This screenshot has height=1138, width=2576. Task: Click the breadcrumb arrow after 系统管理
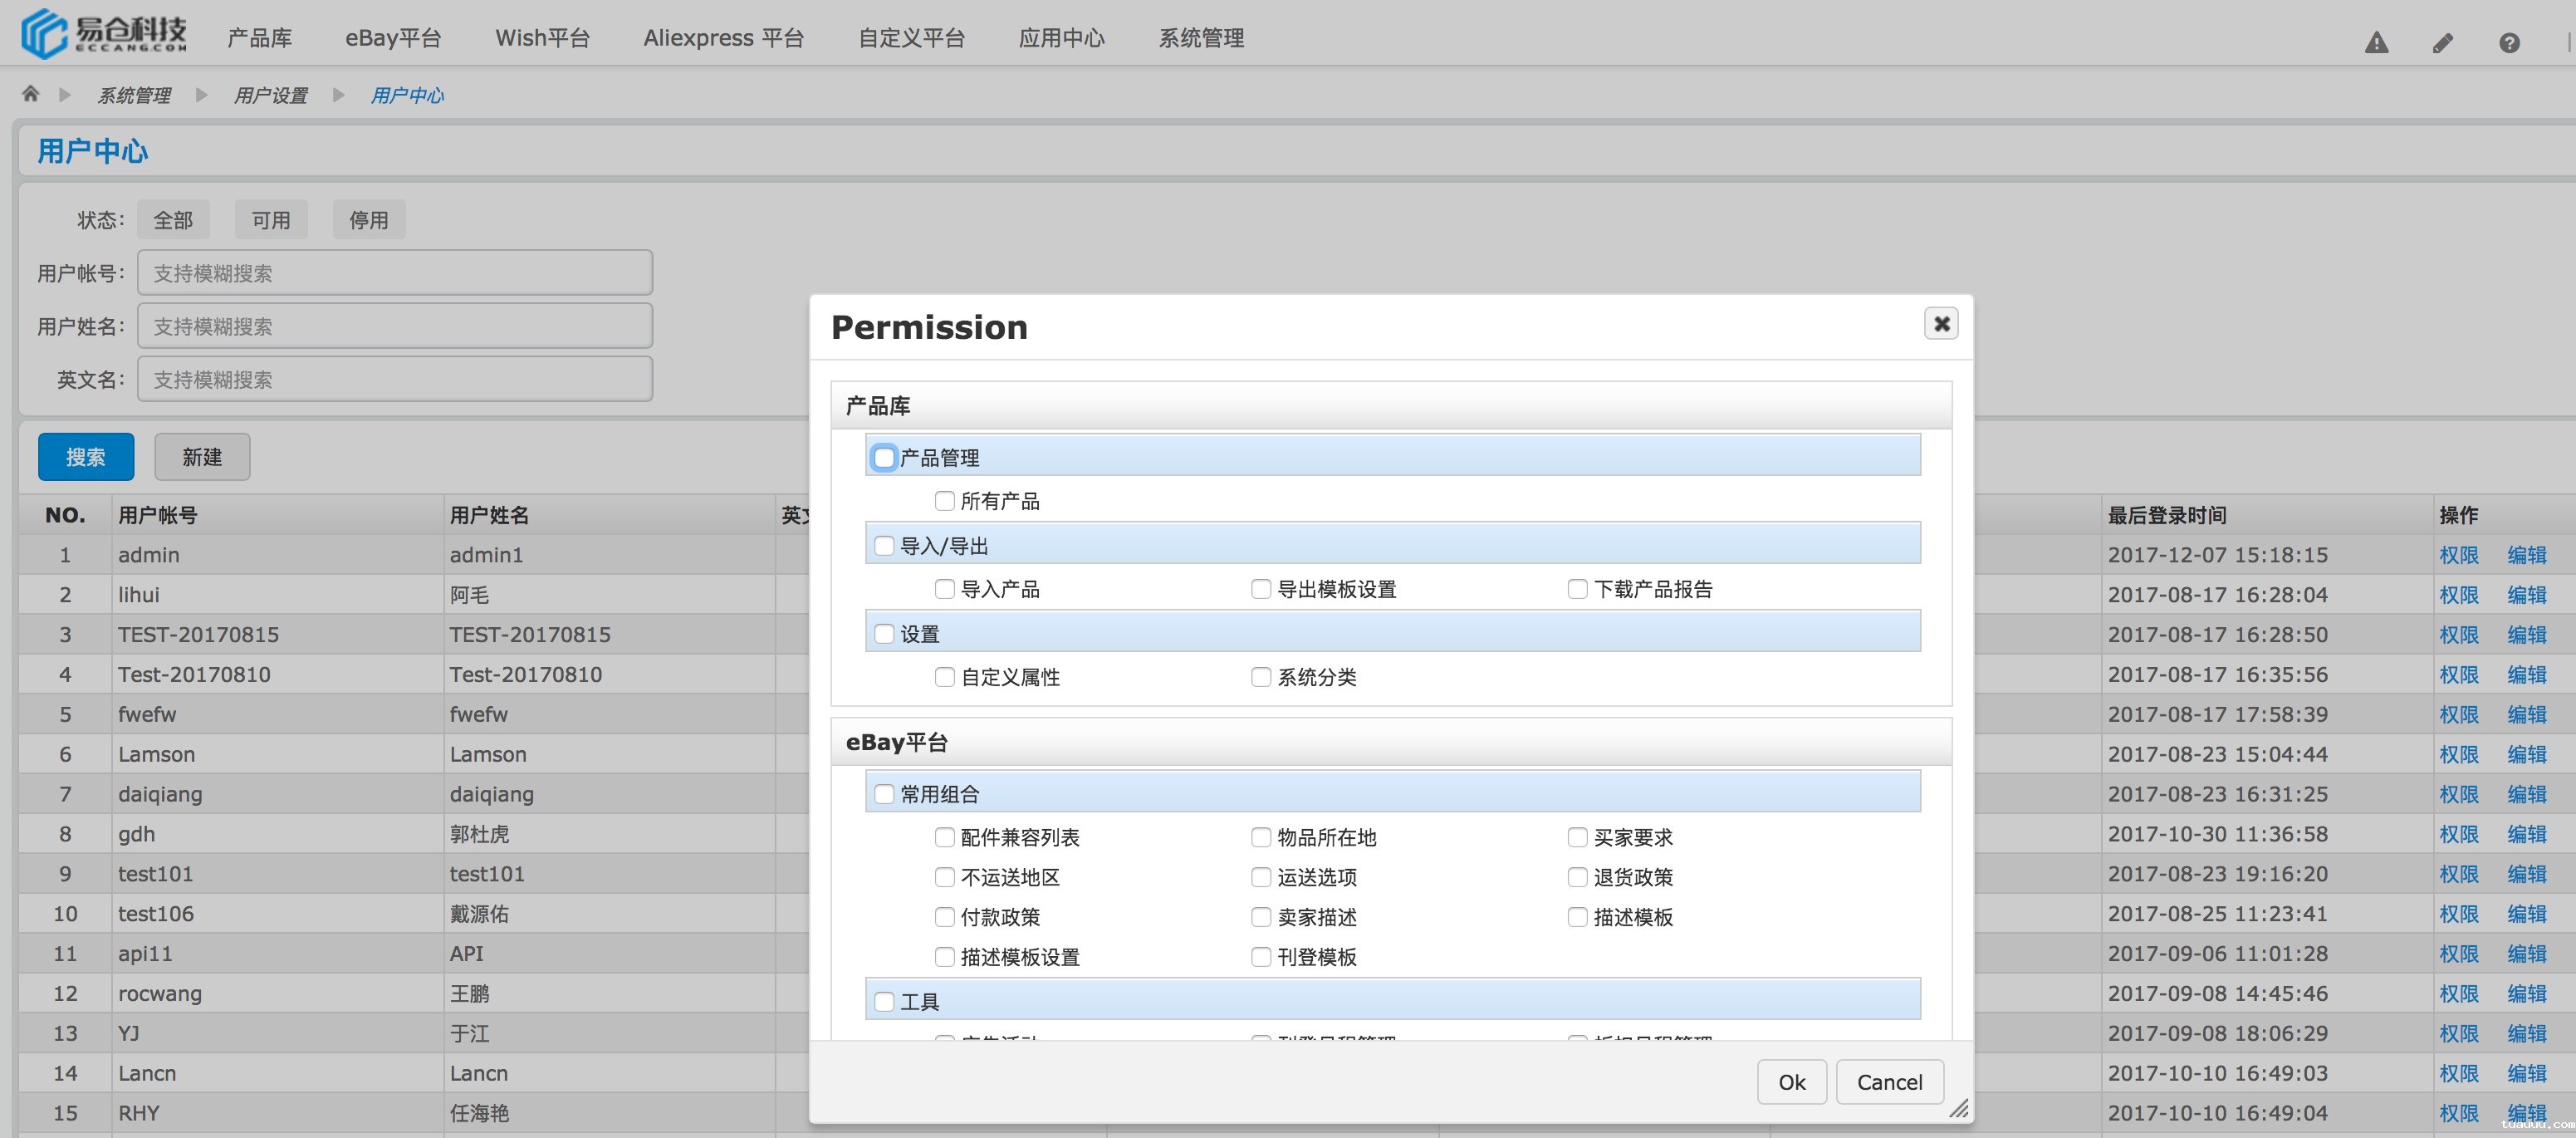coord(201,95)
